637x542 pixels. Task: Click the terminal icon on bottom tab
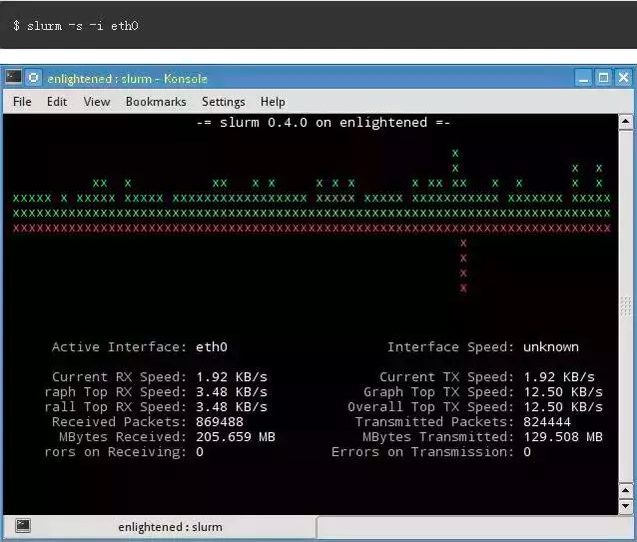tap(23, 526)
